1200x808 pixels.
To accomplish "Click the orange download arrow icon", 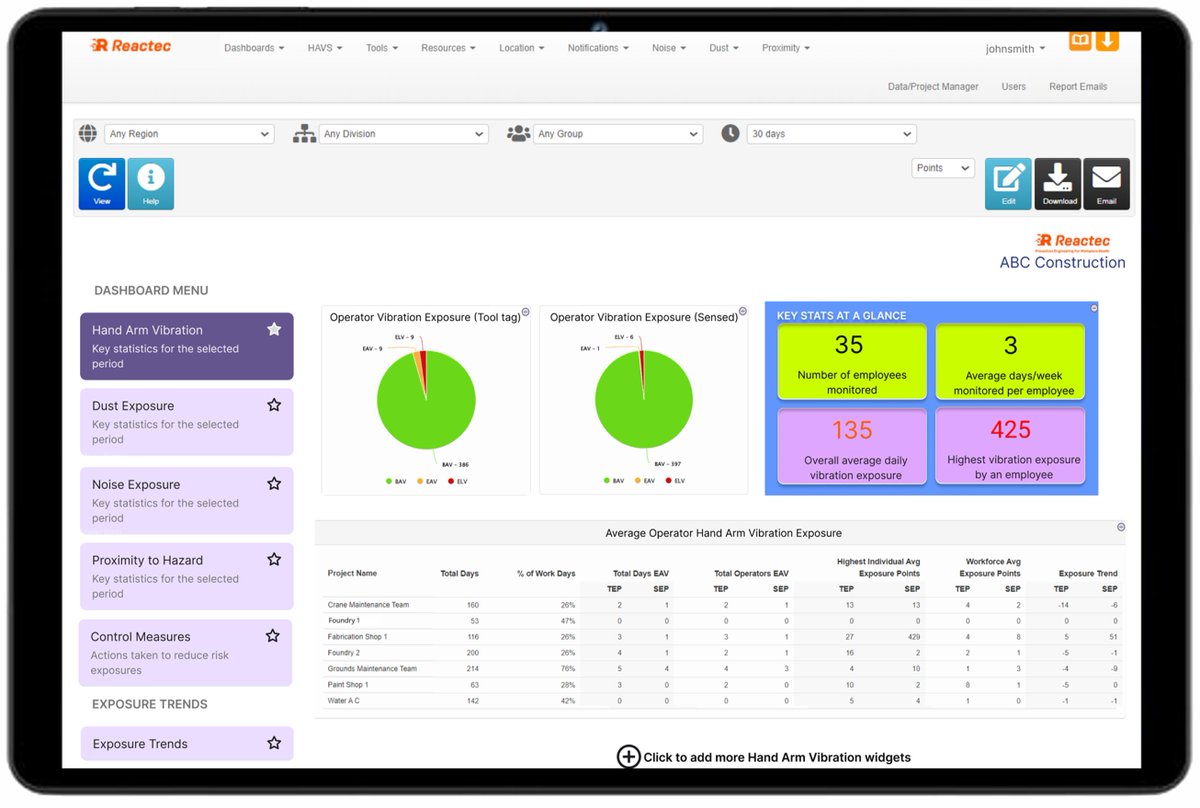I will coord(1107,40).
